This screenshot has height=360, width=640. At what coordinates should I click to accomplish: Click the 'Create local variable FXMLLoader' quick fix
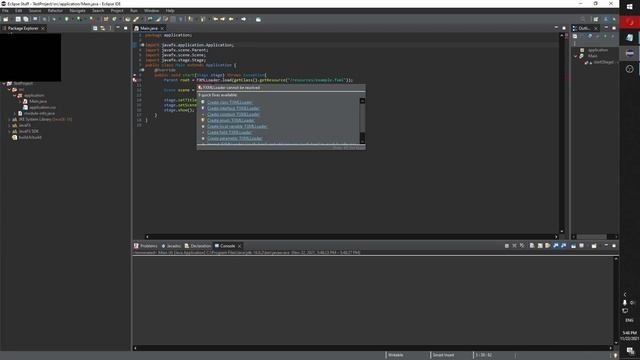(x=237, y=127)
